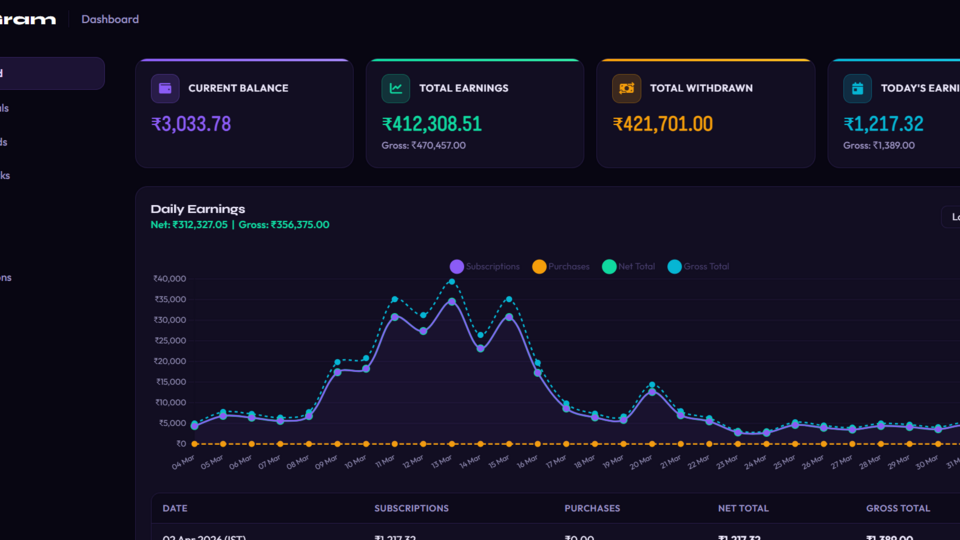Screen dimensions: 960x540
Task: Click the GROSS TOTAL column header
Action: coord(898,508)
